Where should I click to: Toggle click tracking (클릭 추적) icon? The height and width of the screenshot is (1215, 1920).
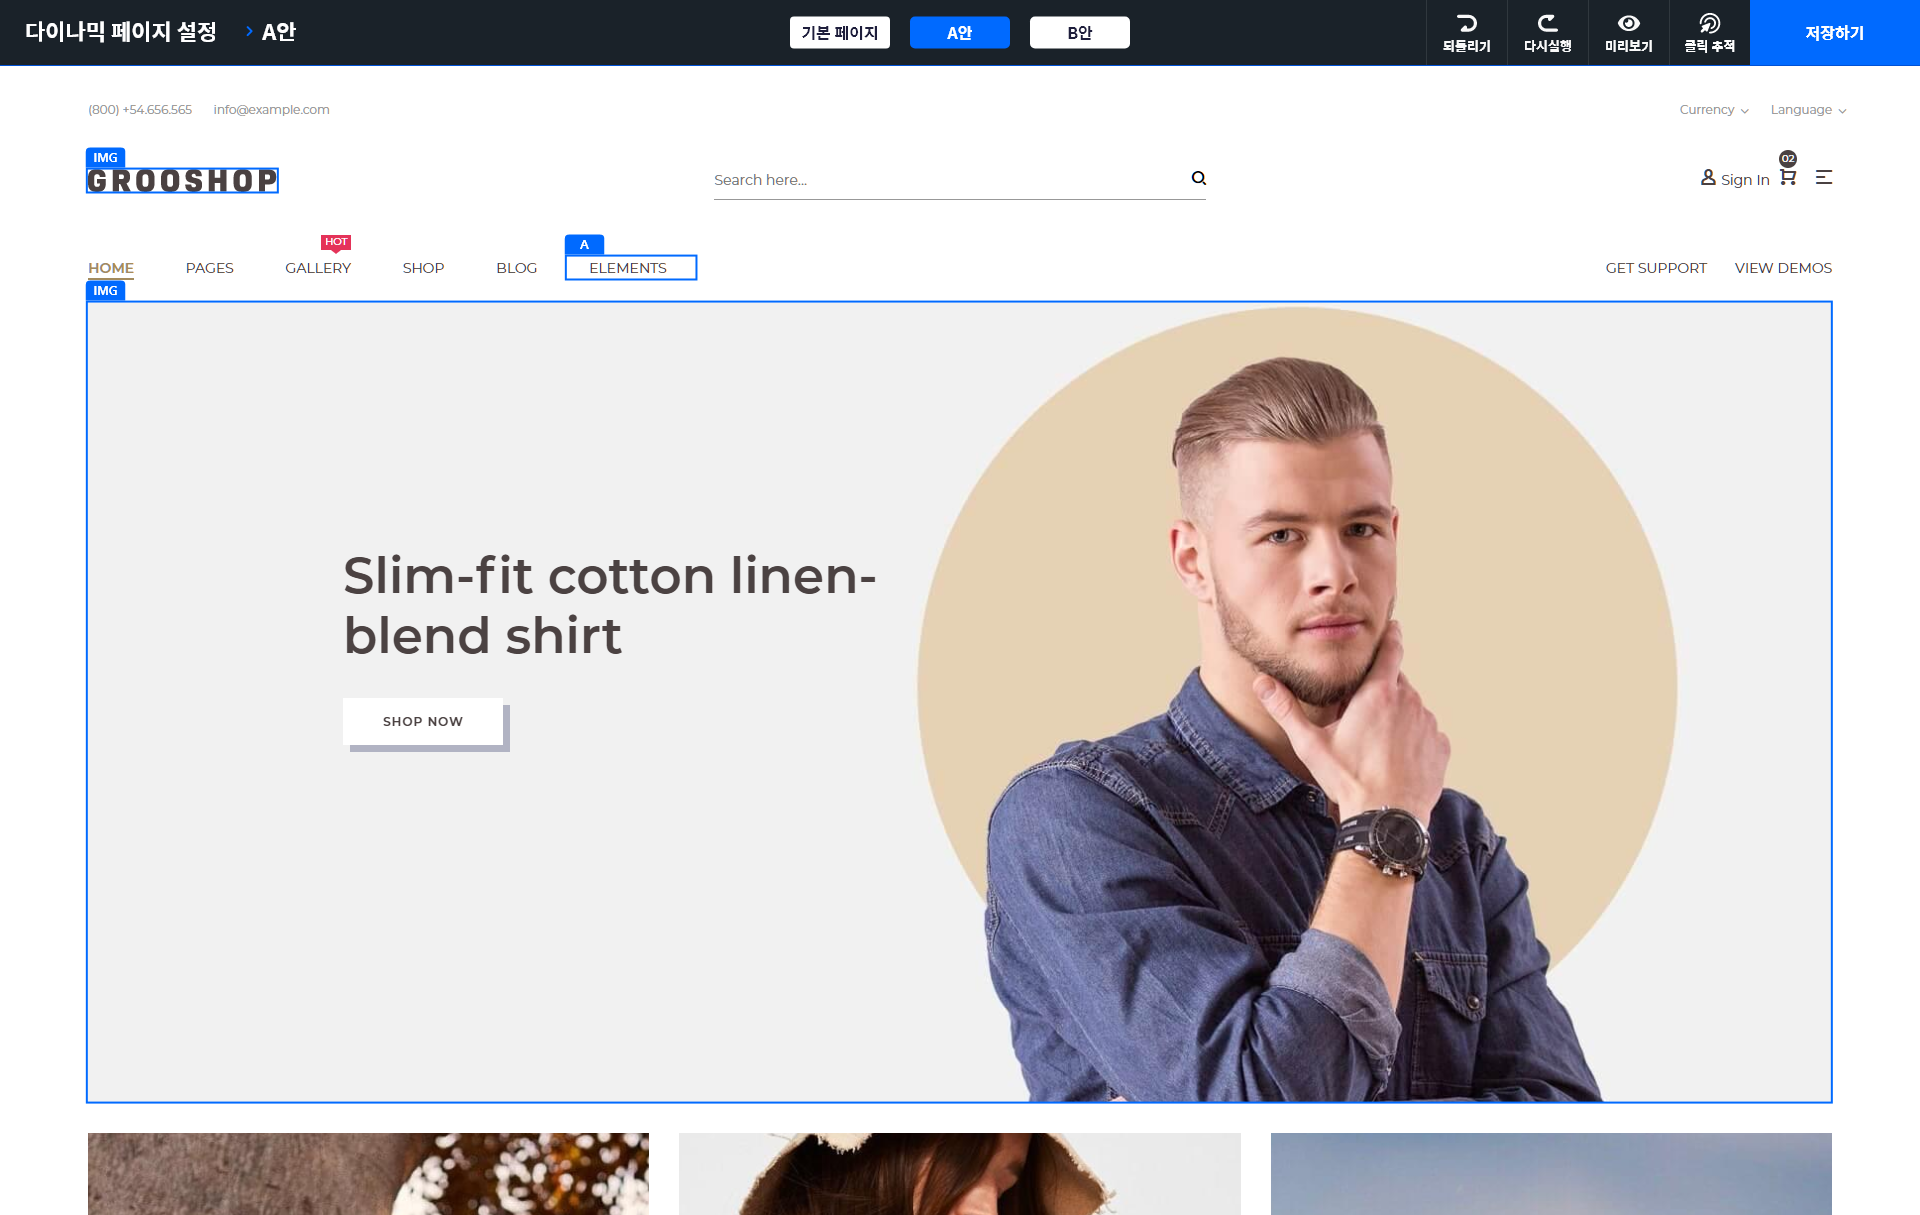click(x=1709, y=24)
